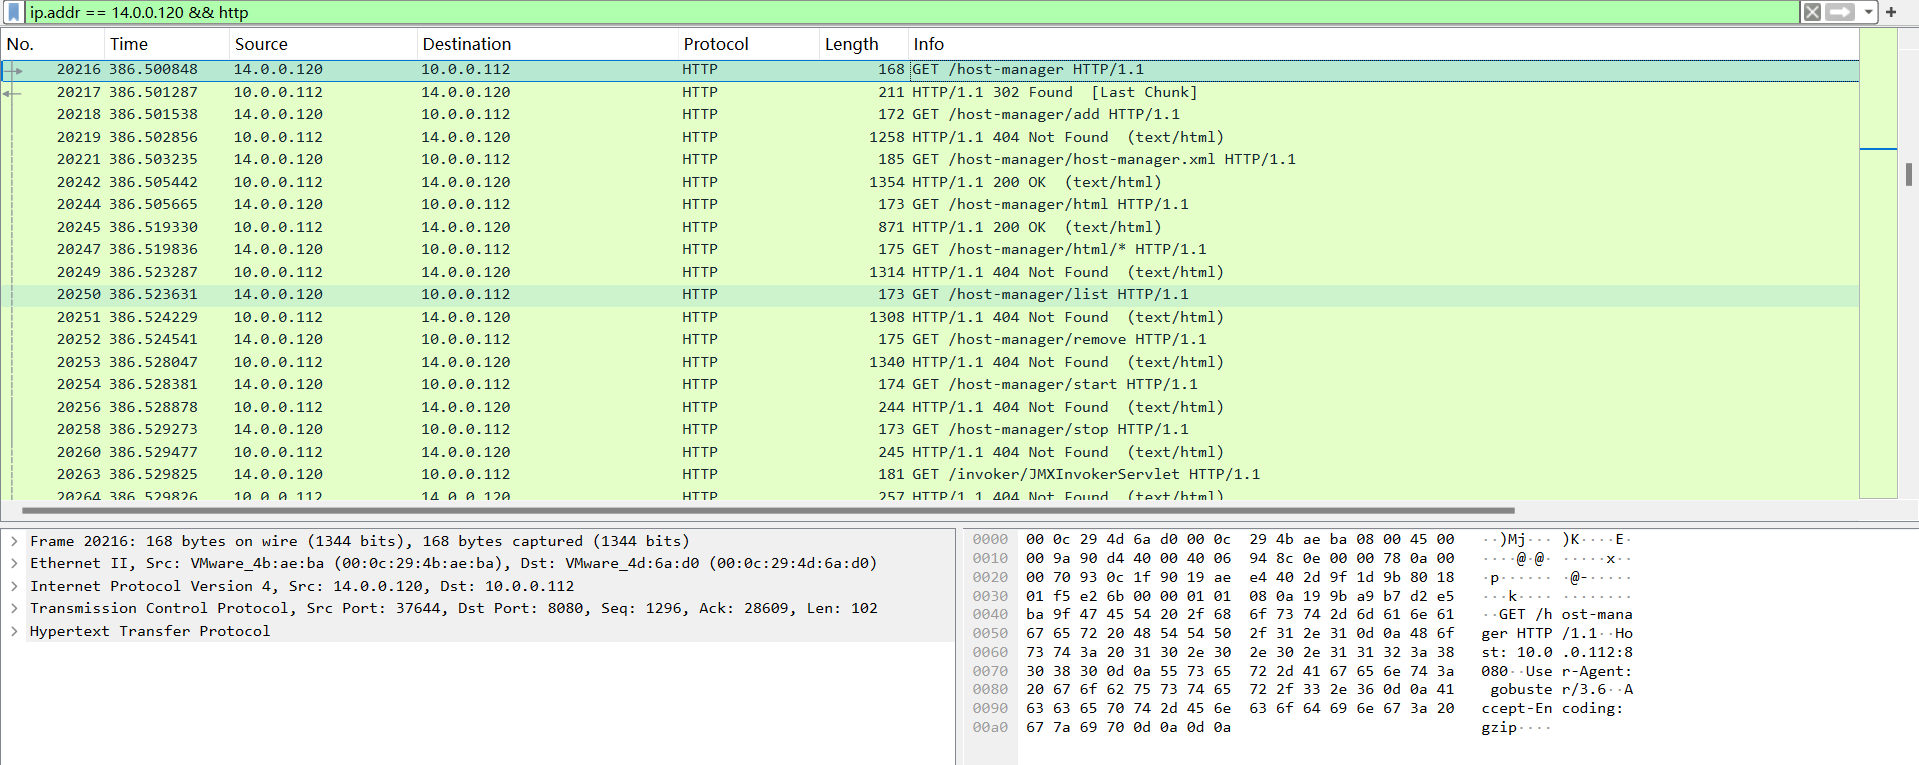Select packet 20254 GET /host-manager/start
Screen dimensions: 1919x765
(930, 384)
